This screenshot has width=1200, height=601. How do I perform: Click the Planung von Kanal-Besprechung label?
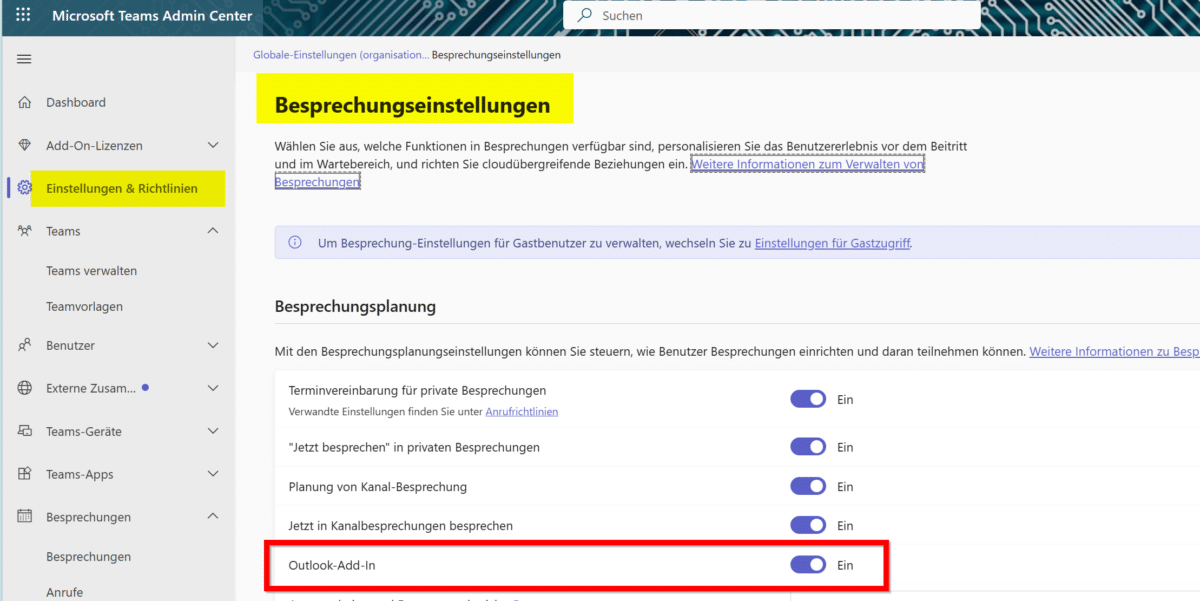(378, 486)
